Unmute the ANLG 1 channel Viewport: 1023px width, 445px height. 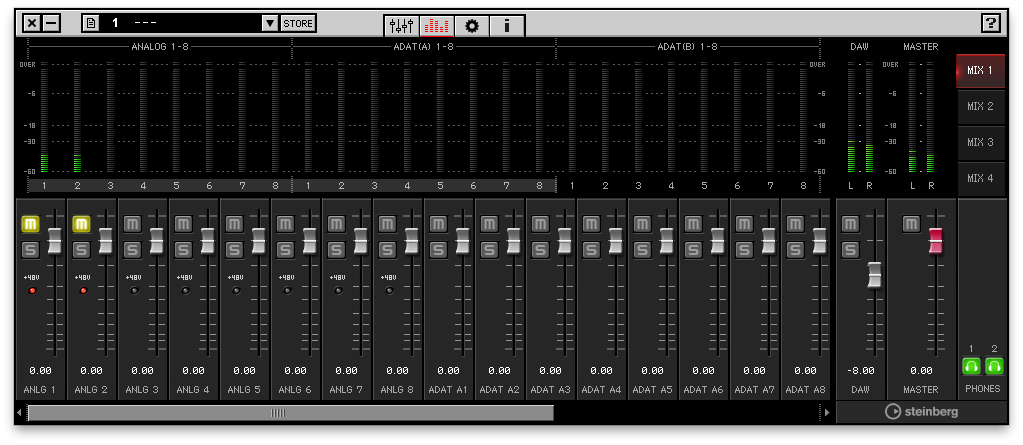30,224
